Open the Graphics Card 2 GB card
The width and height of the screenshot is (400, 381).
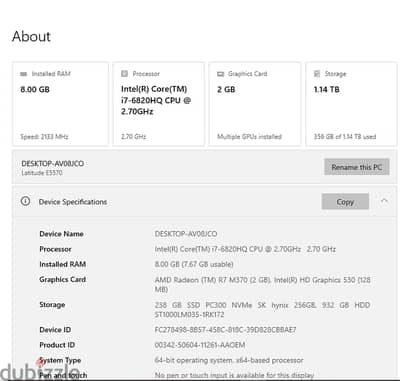point(255,104)
